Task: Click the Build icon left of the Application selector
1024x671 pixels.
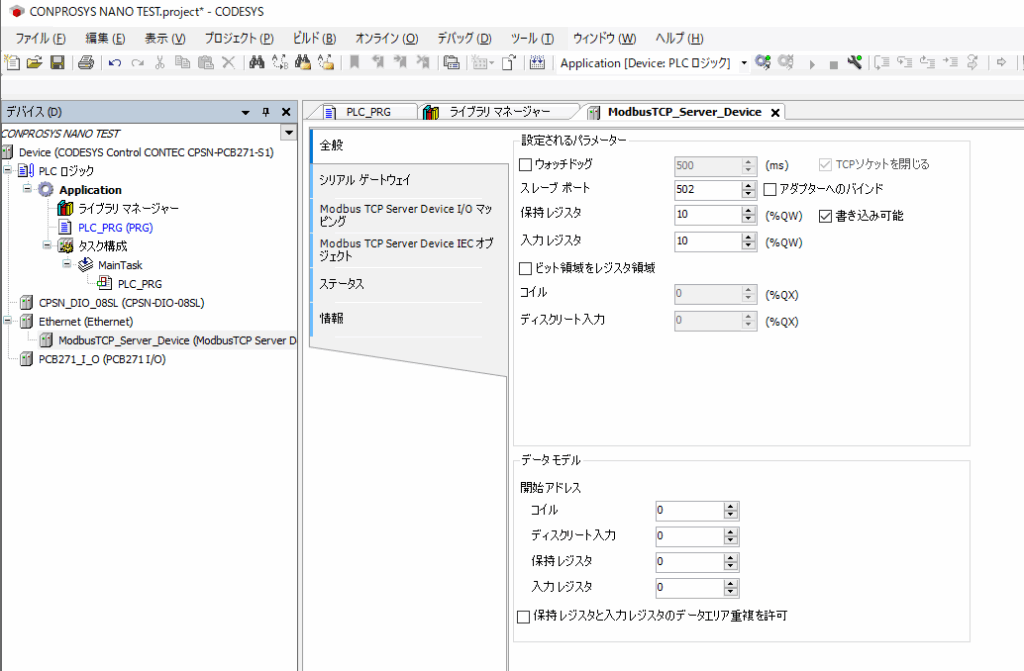Action: click(537, 63)
